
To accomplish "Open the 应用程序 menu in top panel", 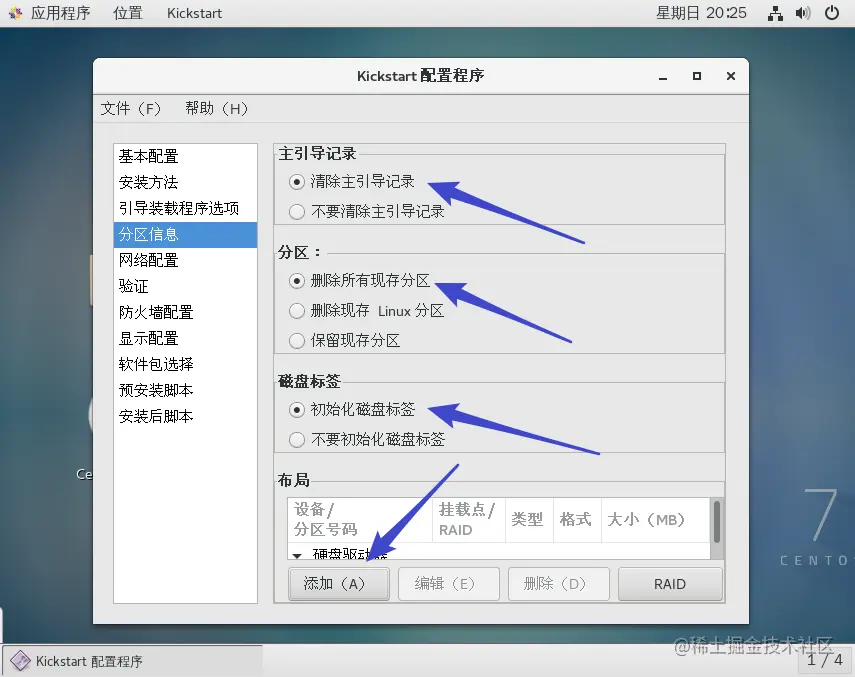I will pos(61,13).
